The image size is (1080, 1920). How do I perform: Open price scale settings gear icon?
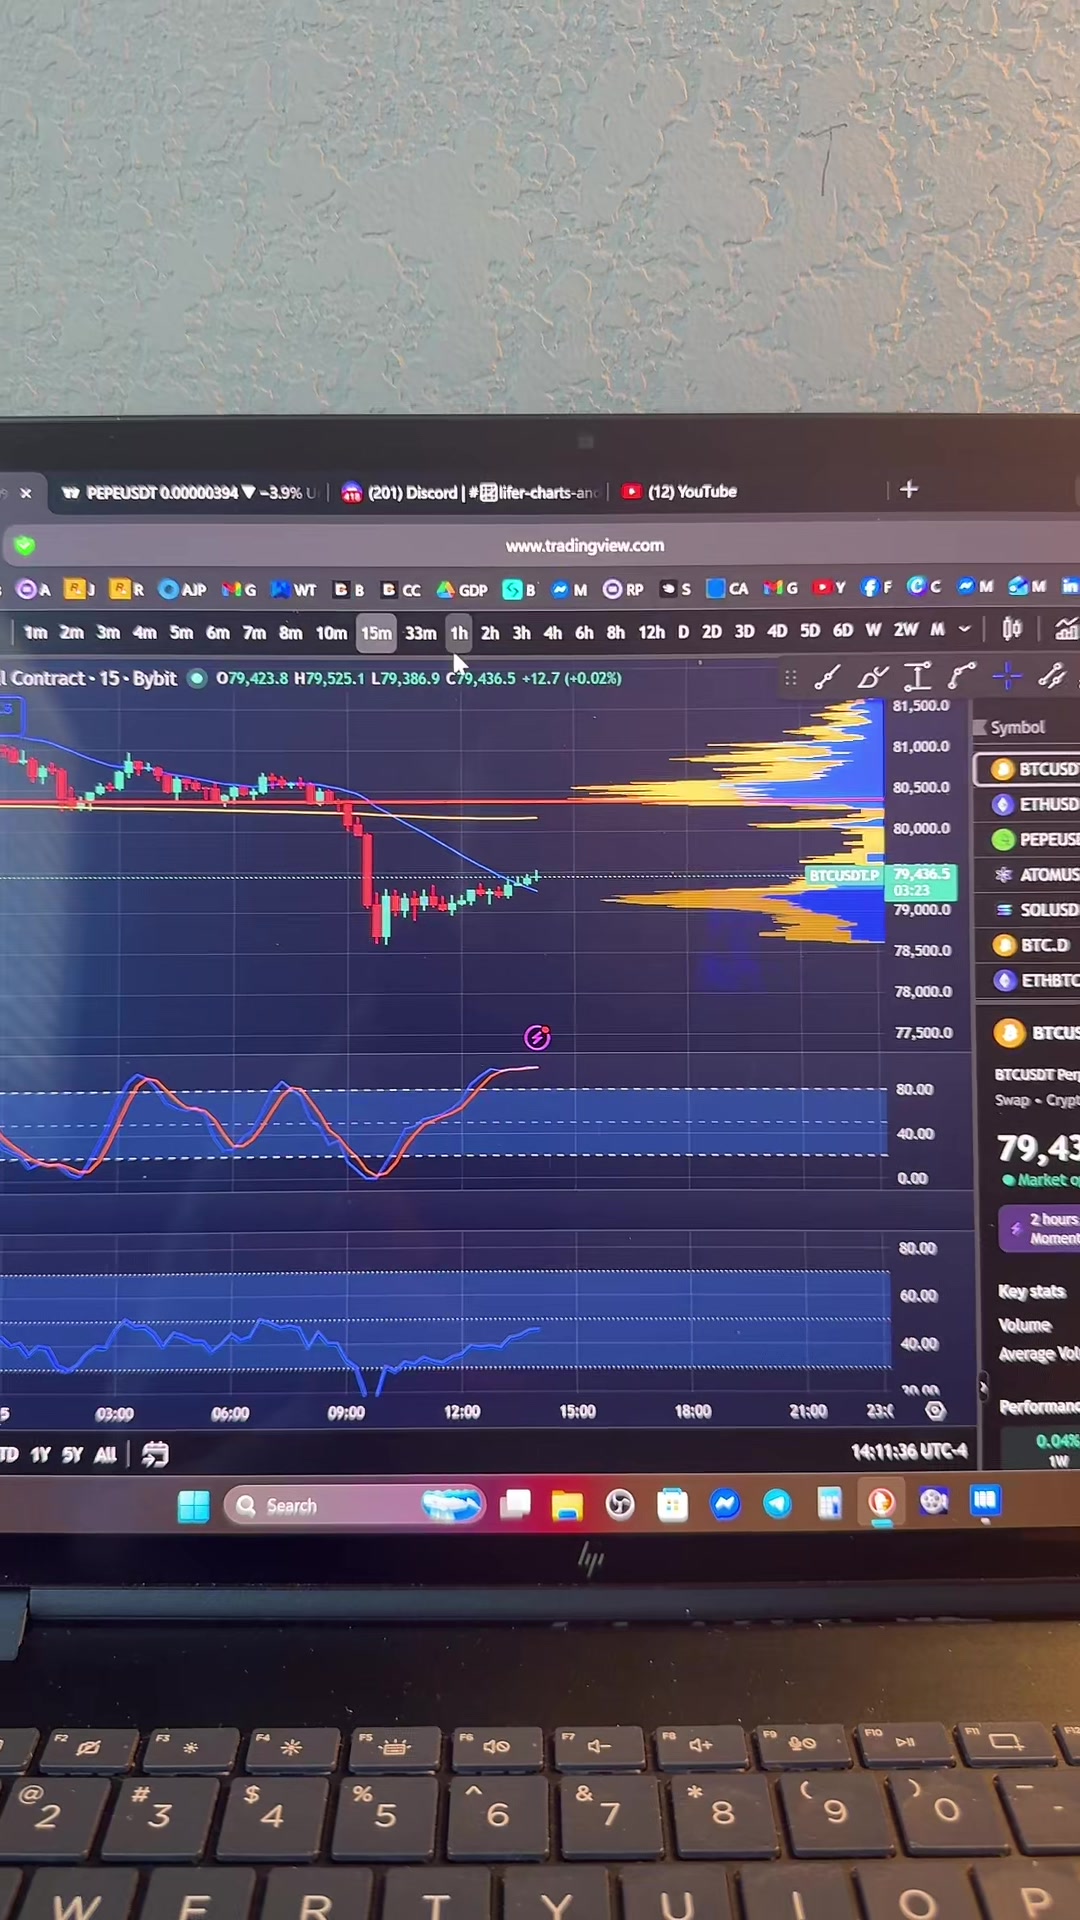click(935, 1411)
